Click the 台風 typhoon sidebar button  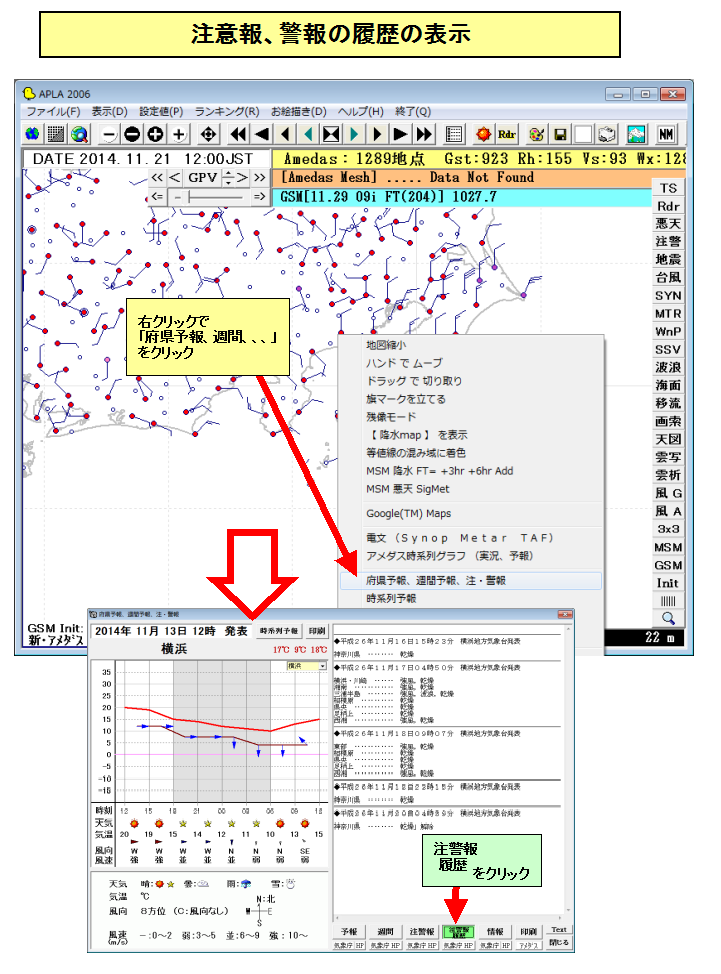pyautogui.click(x=668, y=278)
